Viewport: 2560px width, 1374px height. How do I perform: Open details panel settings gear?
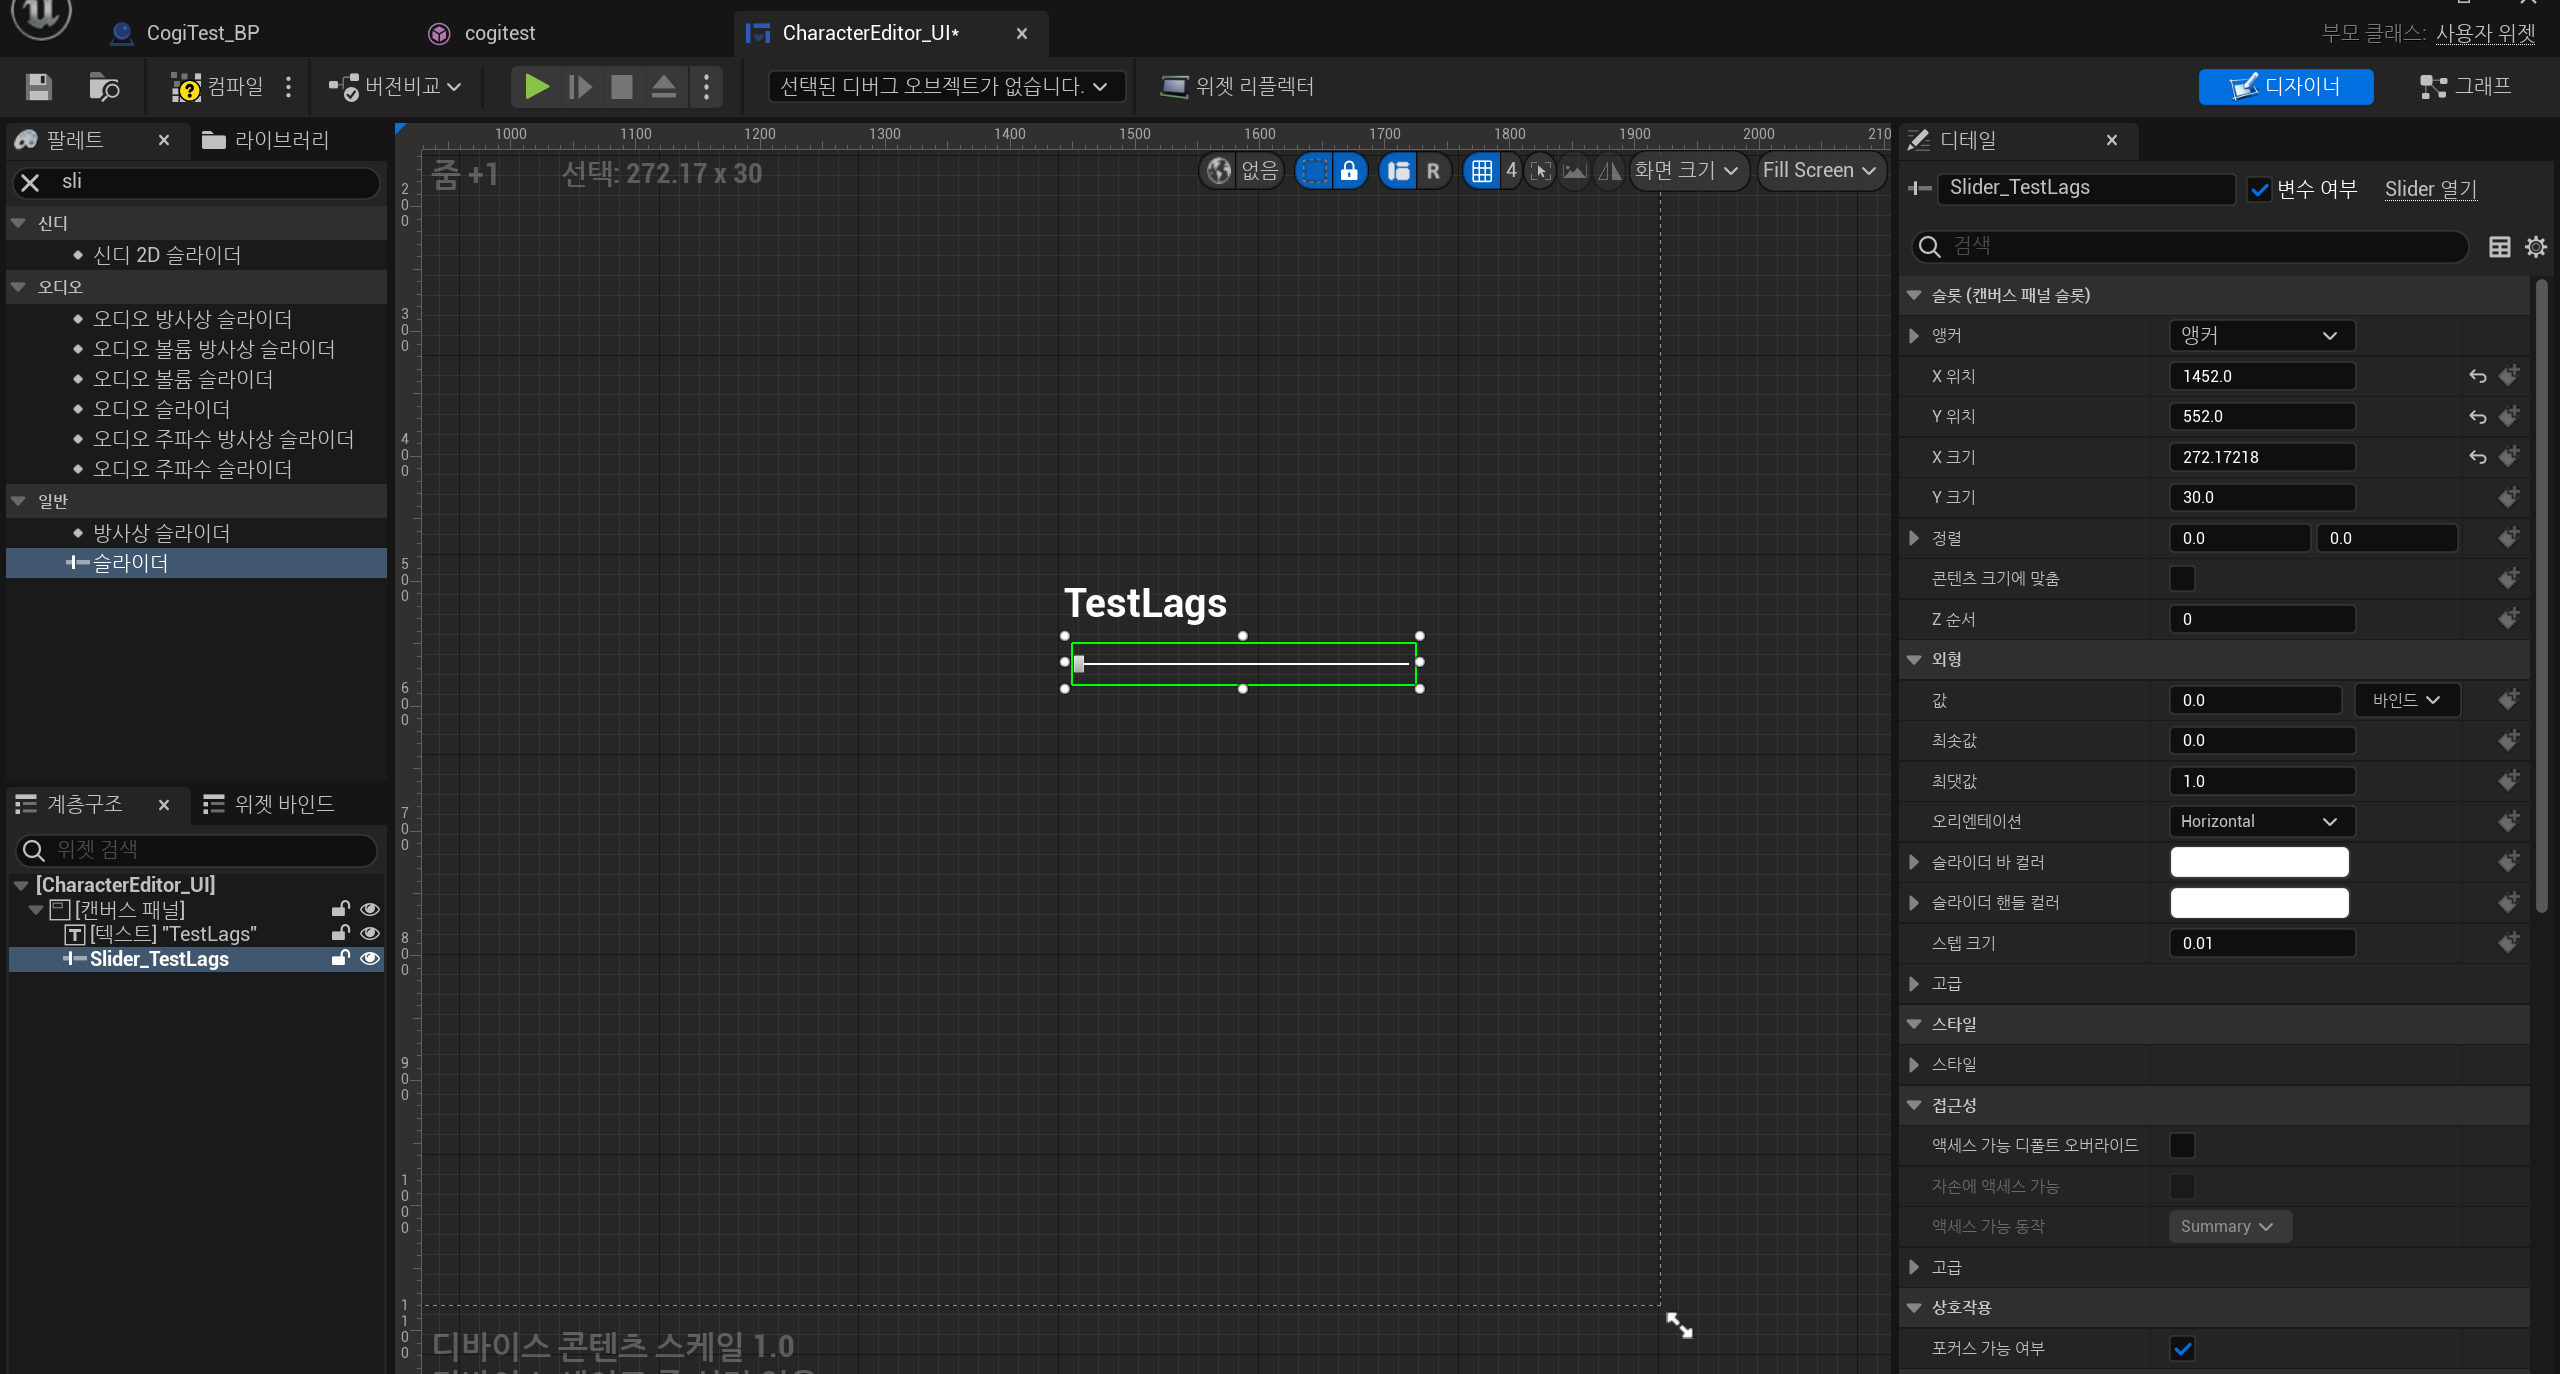point(2536,247)
